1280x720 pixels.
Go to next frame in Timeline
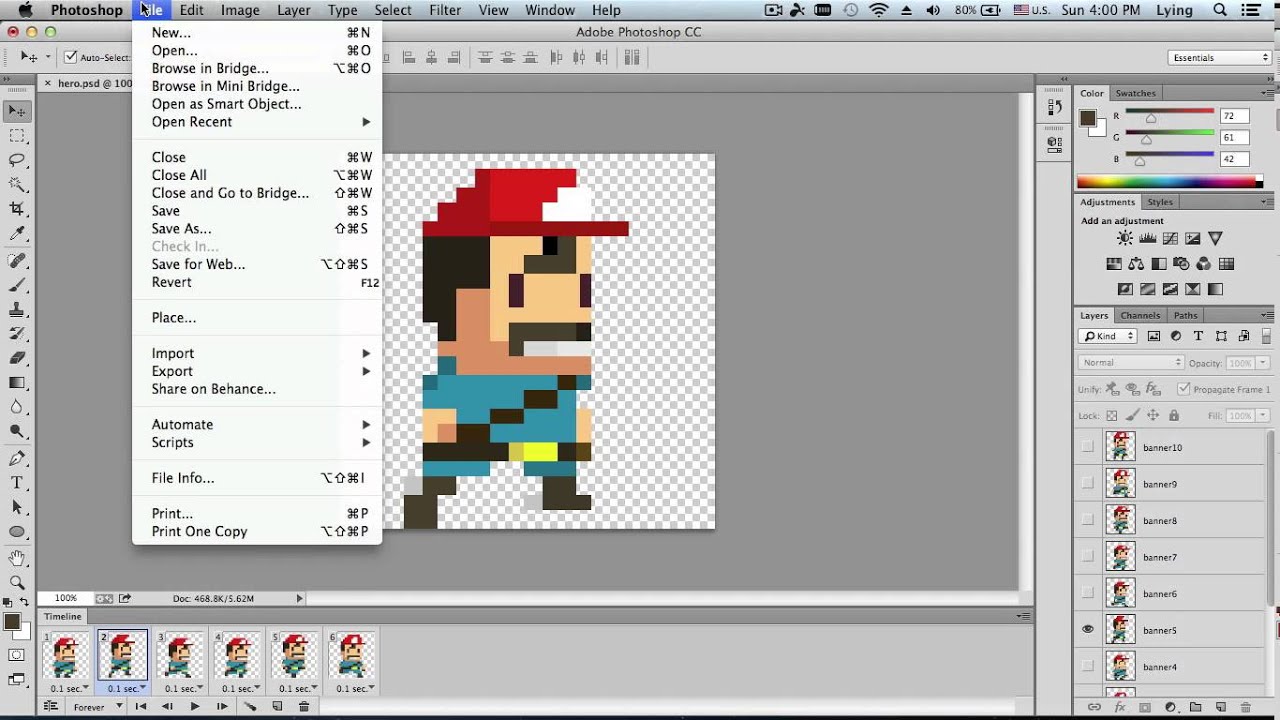point(221,707)
